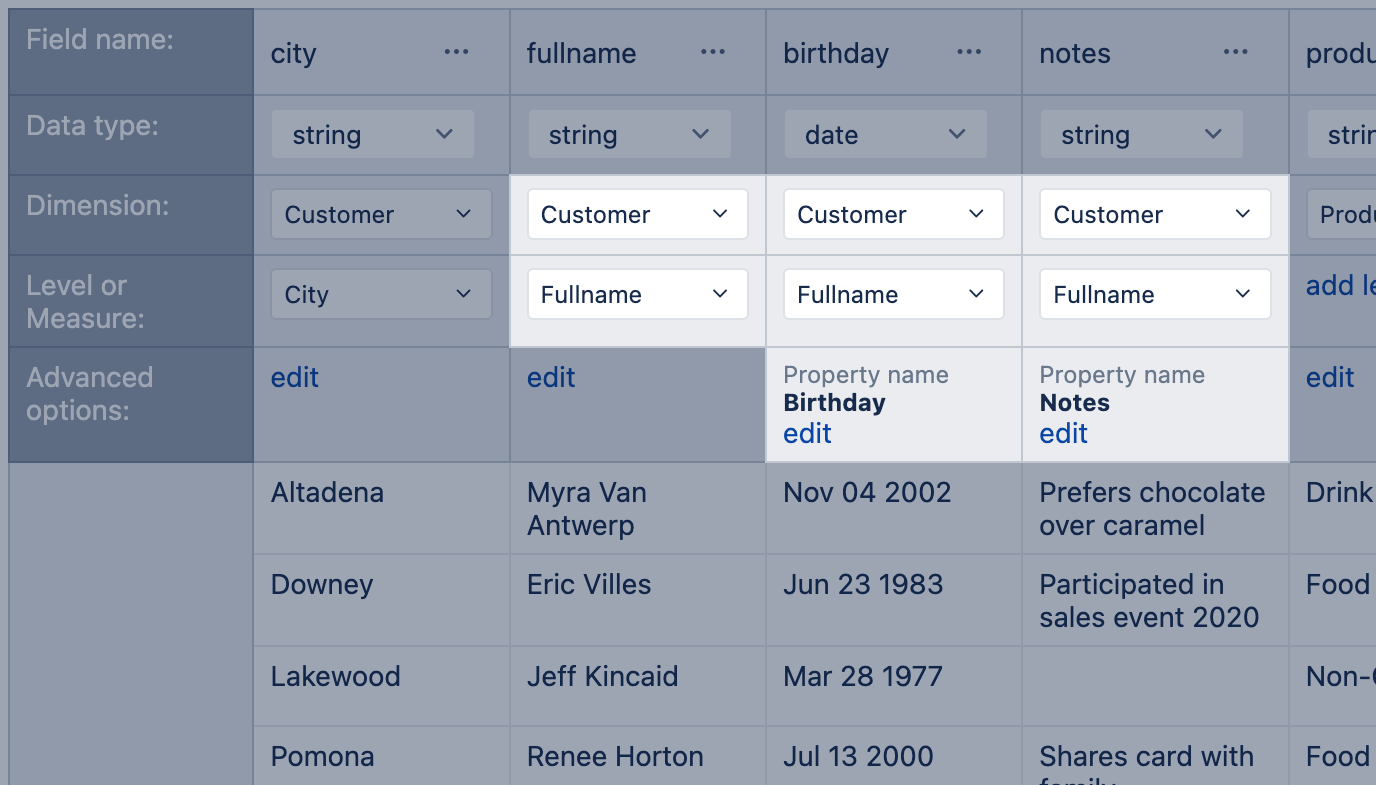Viewport: 1376px width, 785px height.
Task: Click the Myra Van Antwerp data cell
Action: [x=587, y=509]
